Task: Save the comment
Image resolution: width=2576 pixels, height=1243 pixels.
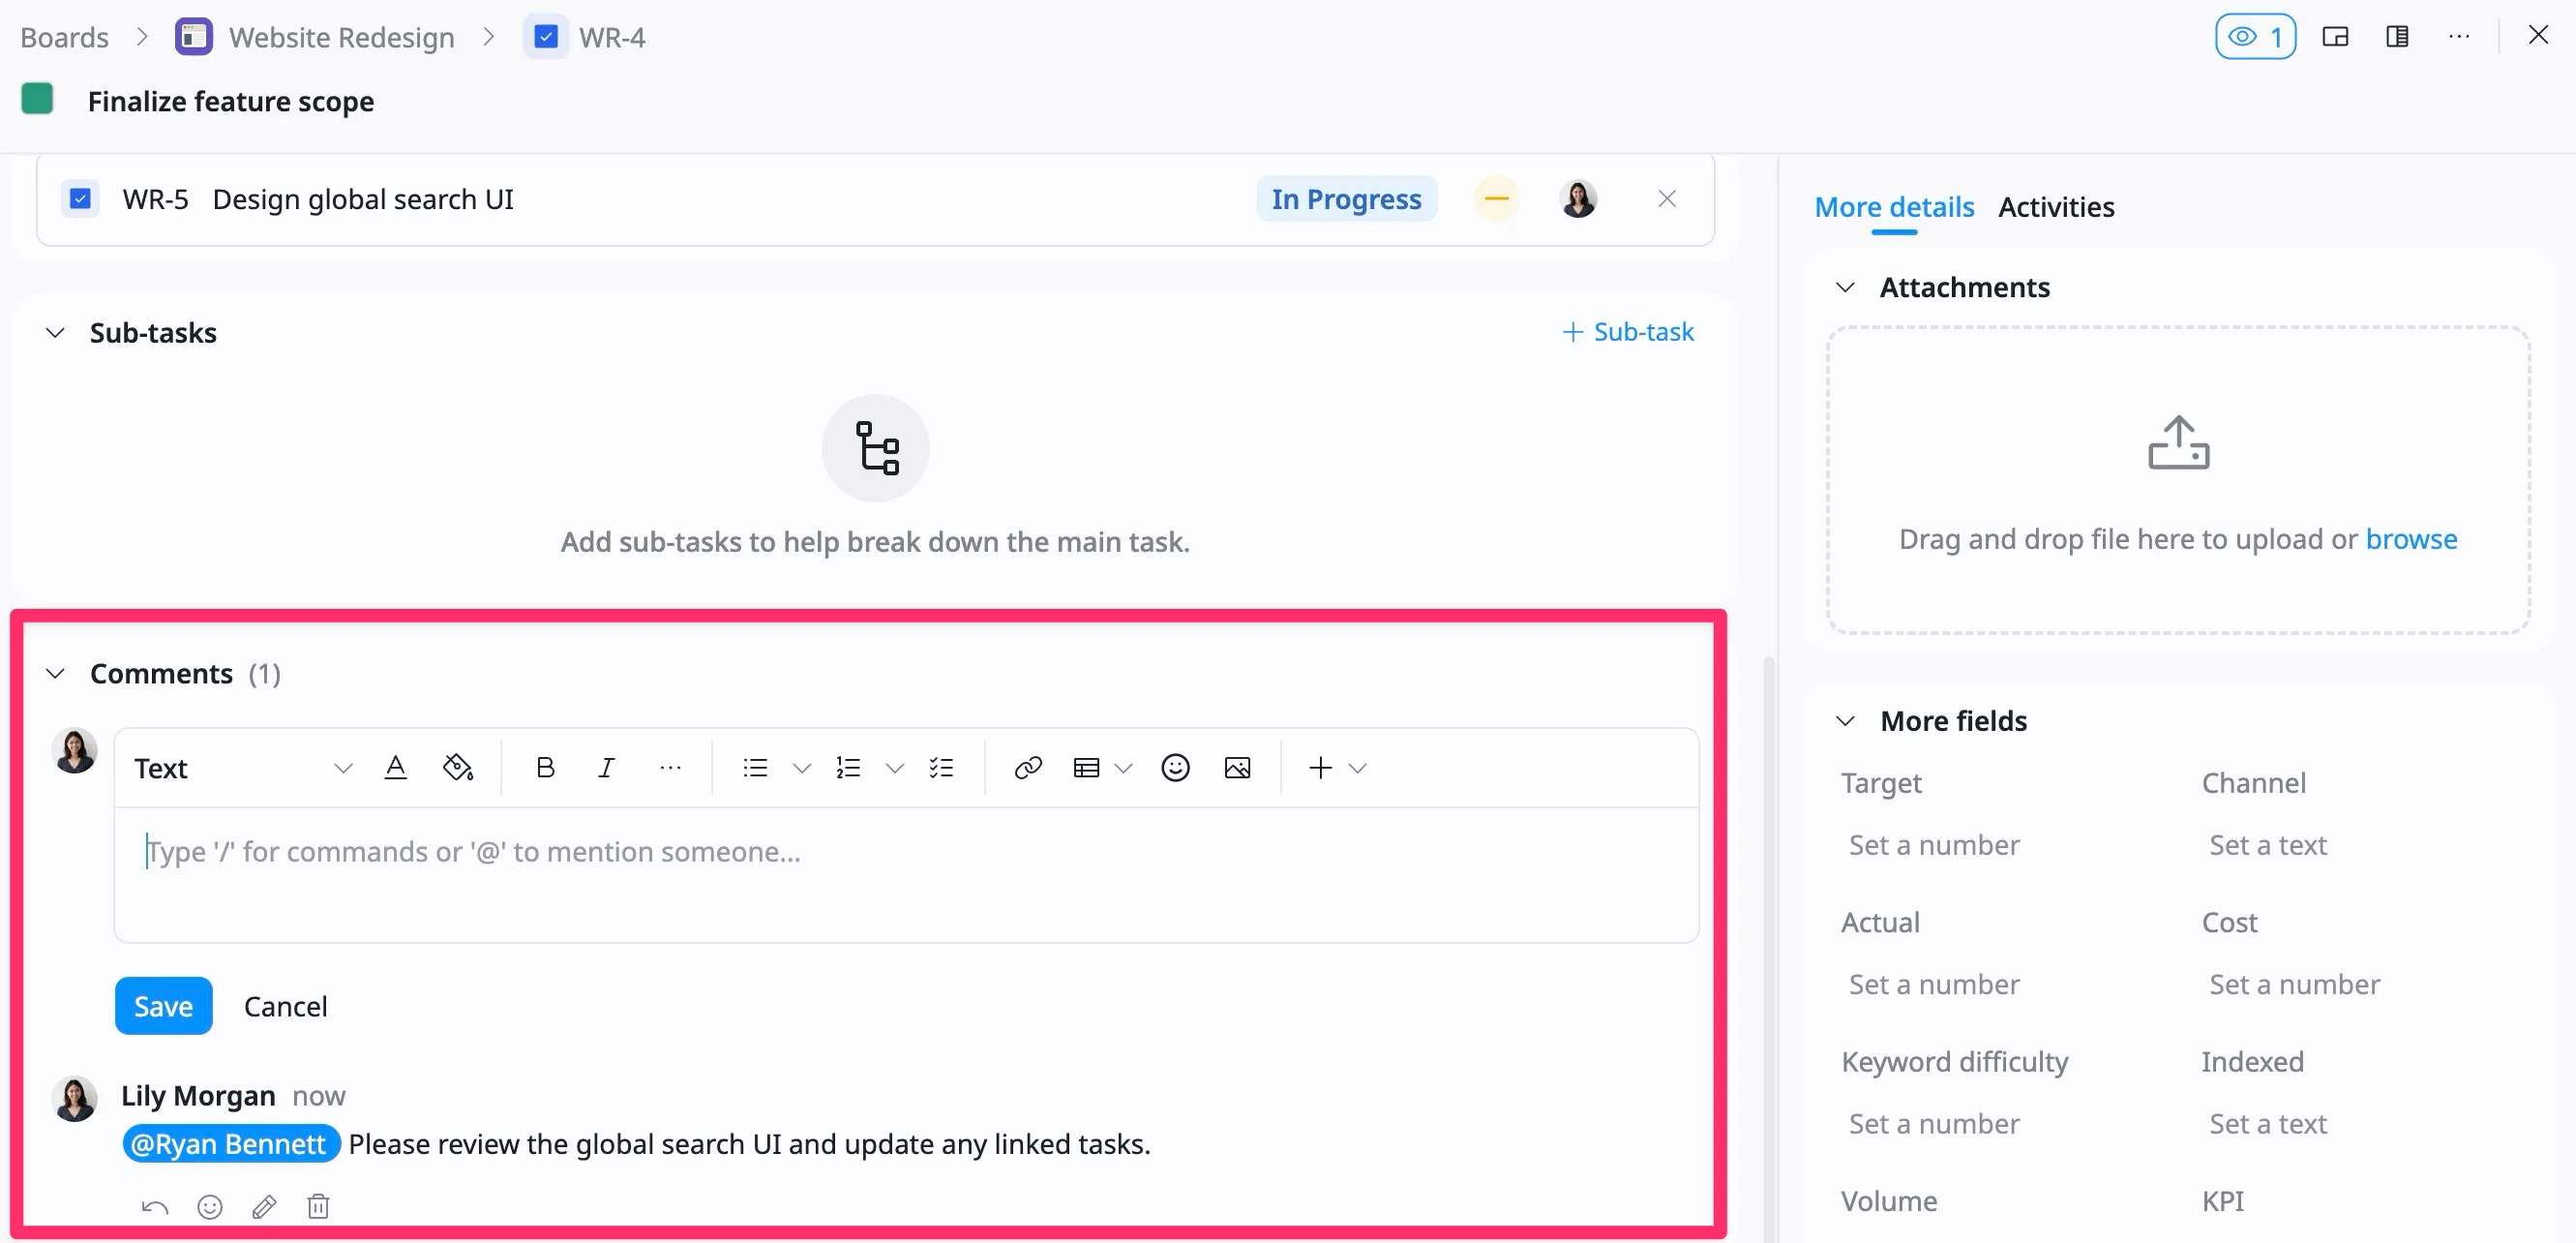Action: 163,1006
